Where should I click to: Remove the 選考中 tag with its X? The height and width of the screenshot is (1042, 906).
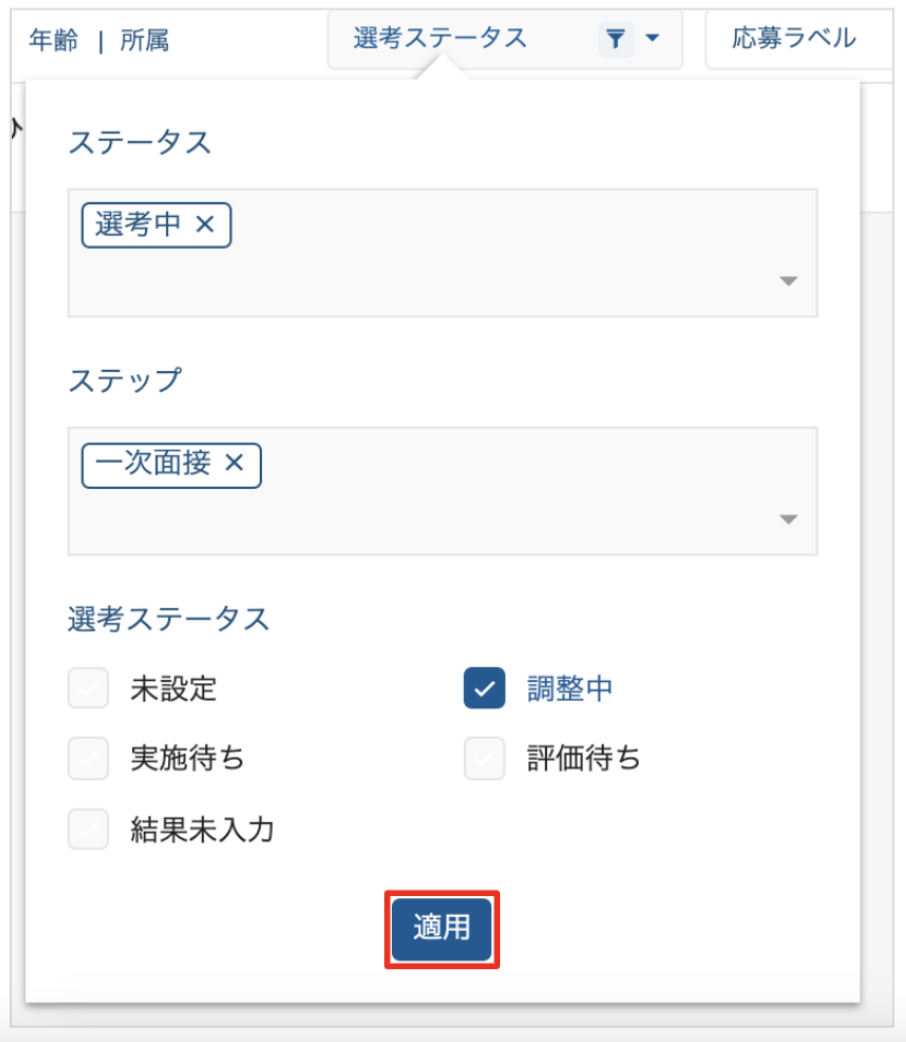(205, 225)
